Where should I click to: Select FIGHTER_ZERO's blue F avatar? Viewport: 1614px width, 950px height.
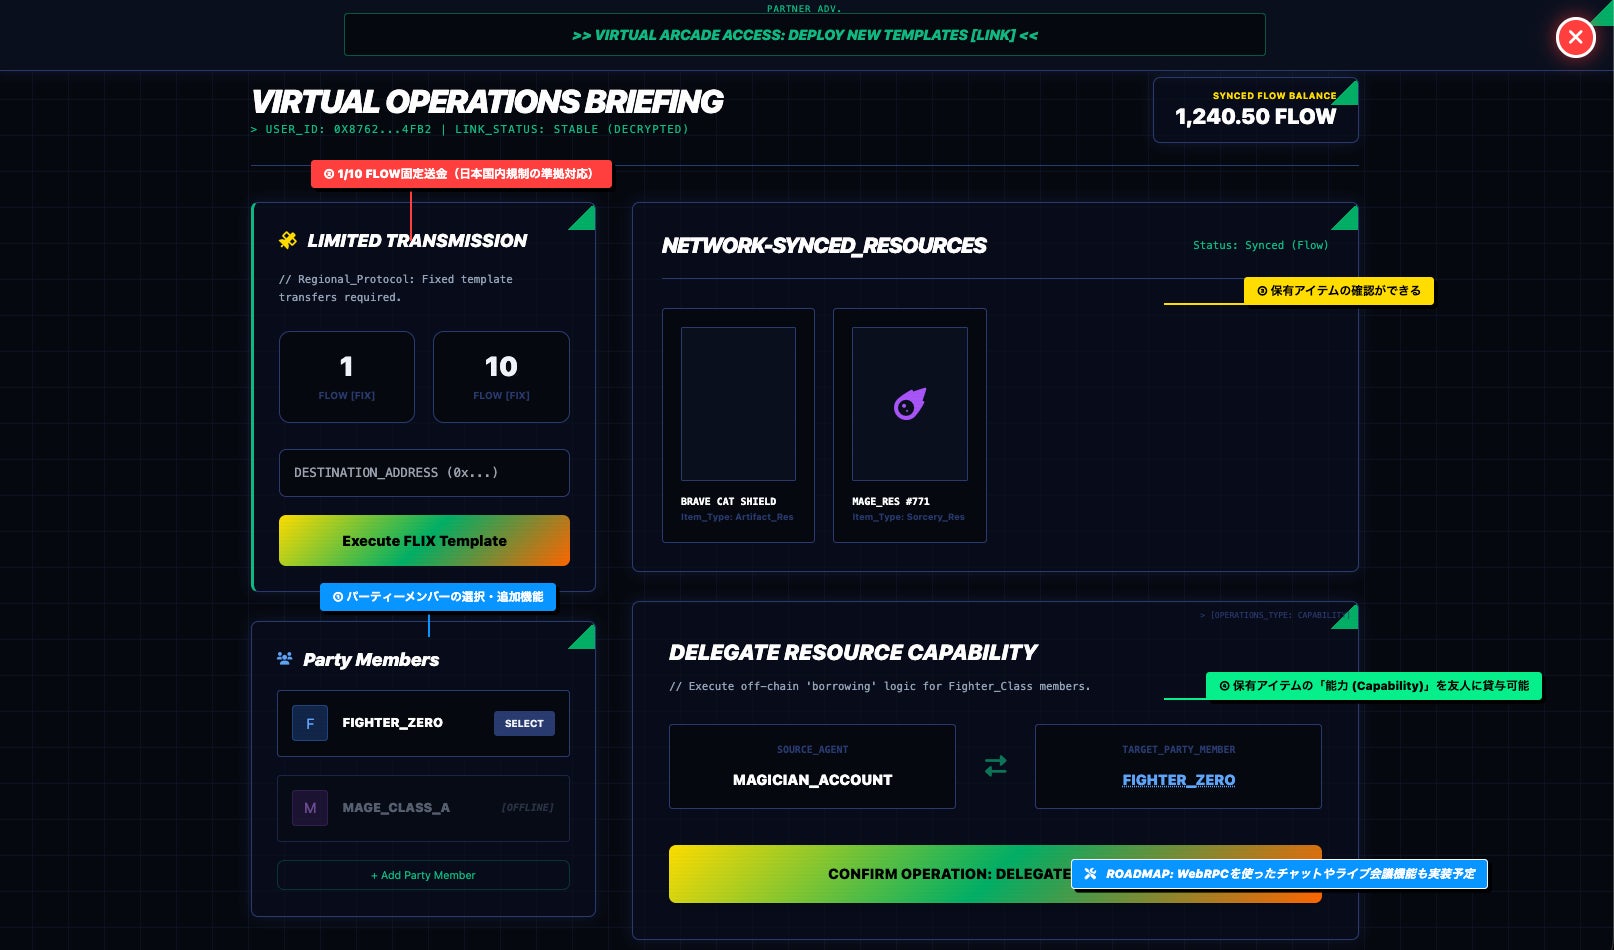tap(310, 723)
